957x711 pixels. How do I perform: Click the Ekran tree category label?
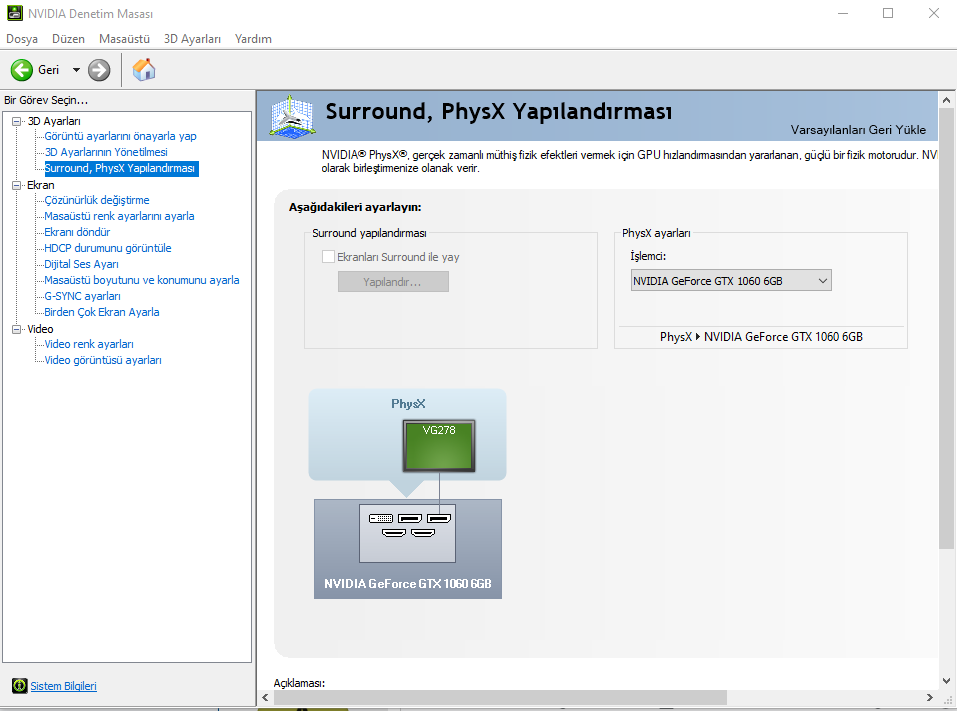[41, 186]
